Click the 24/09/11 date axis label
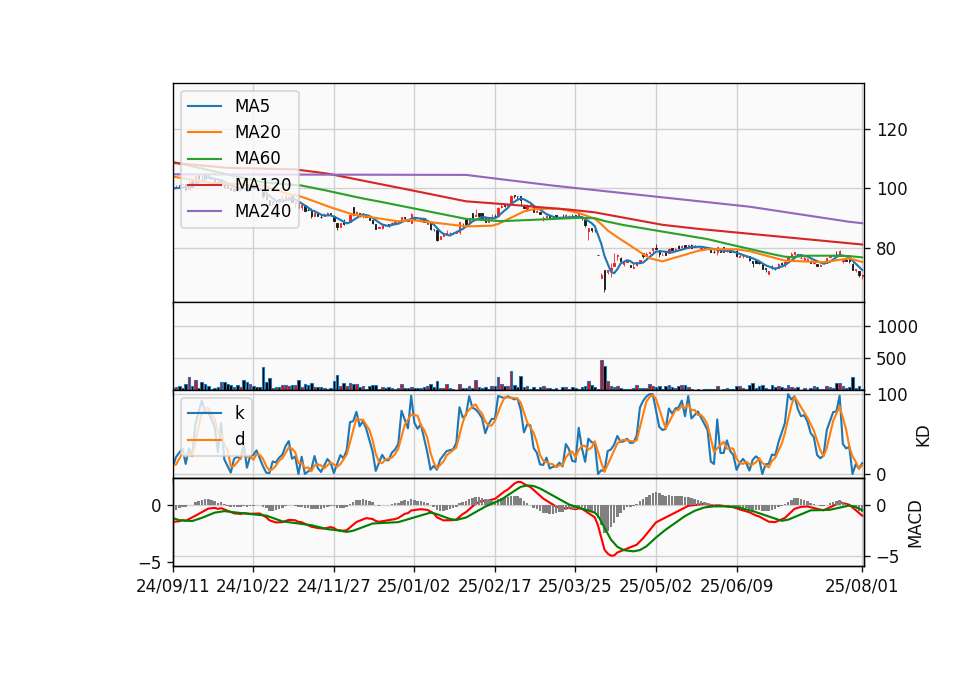The width and height of the screenshot is (960, 690). (173, 586)
